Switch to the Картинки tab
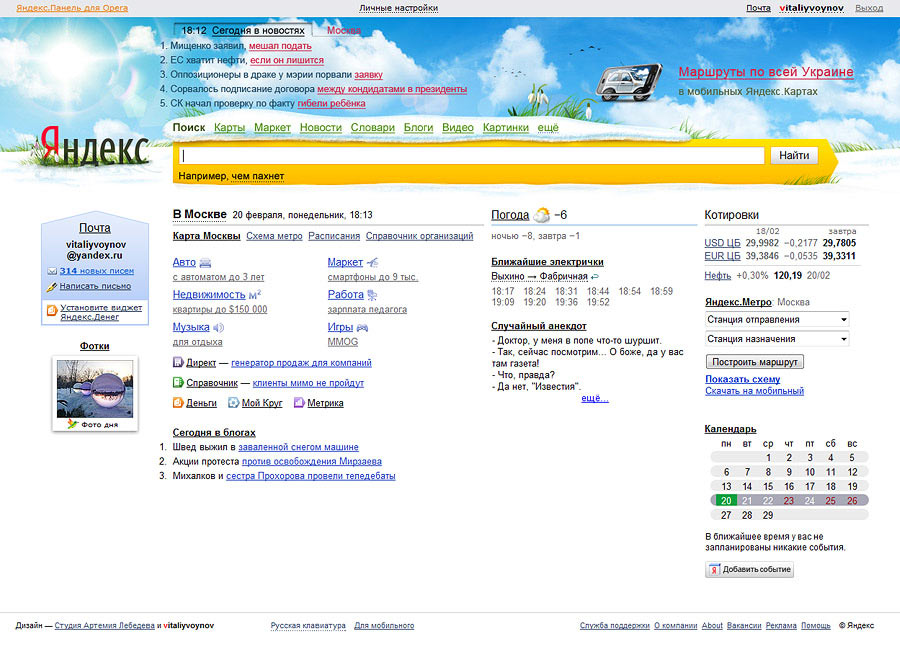 (x=505, y=128)
